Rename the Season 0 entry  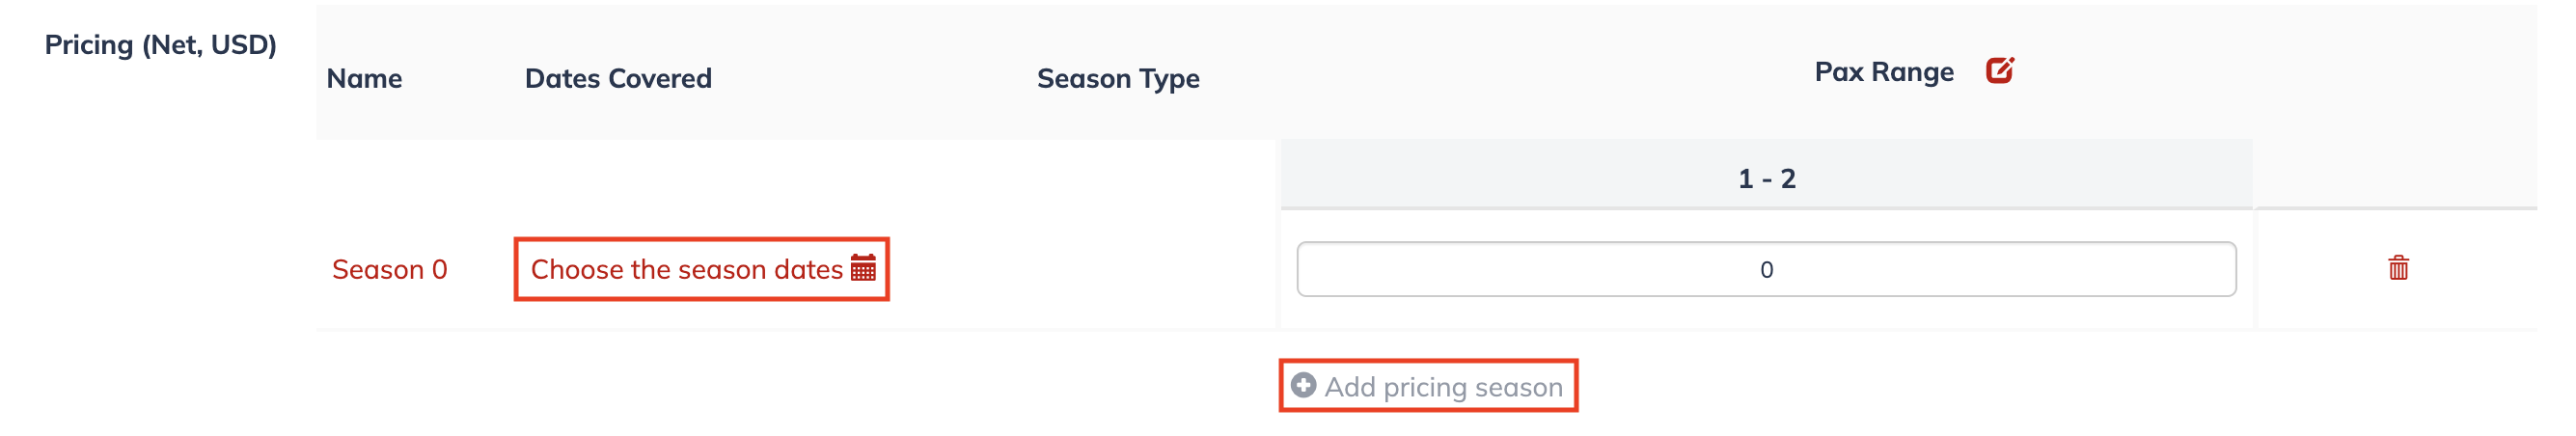click(389, 269)
